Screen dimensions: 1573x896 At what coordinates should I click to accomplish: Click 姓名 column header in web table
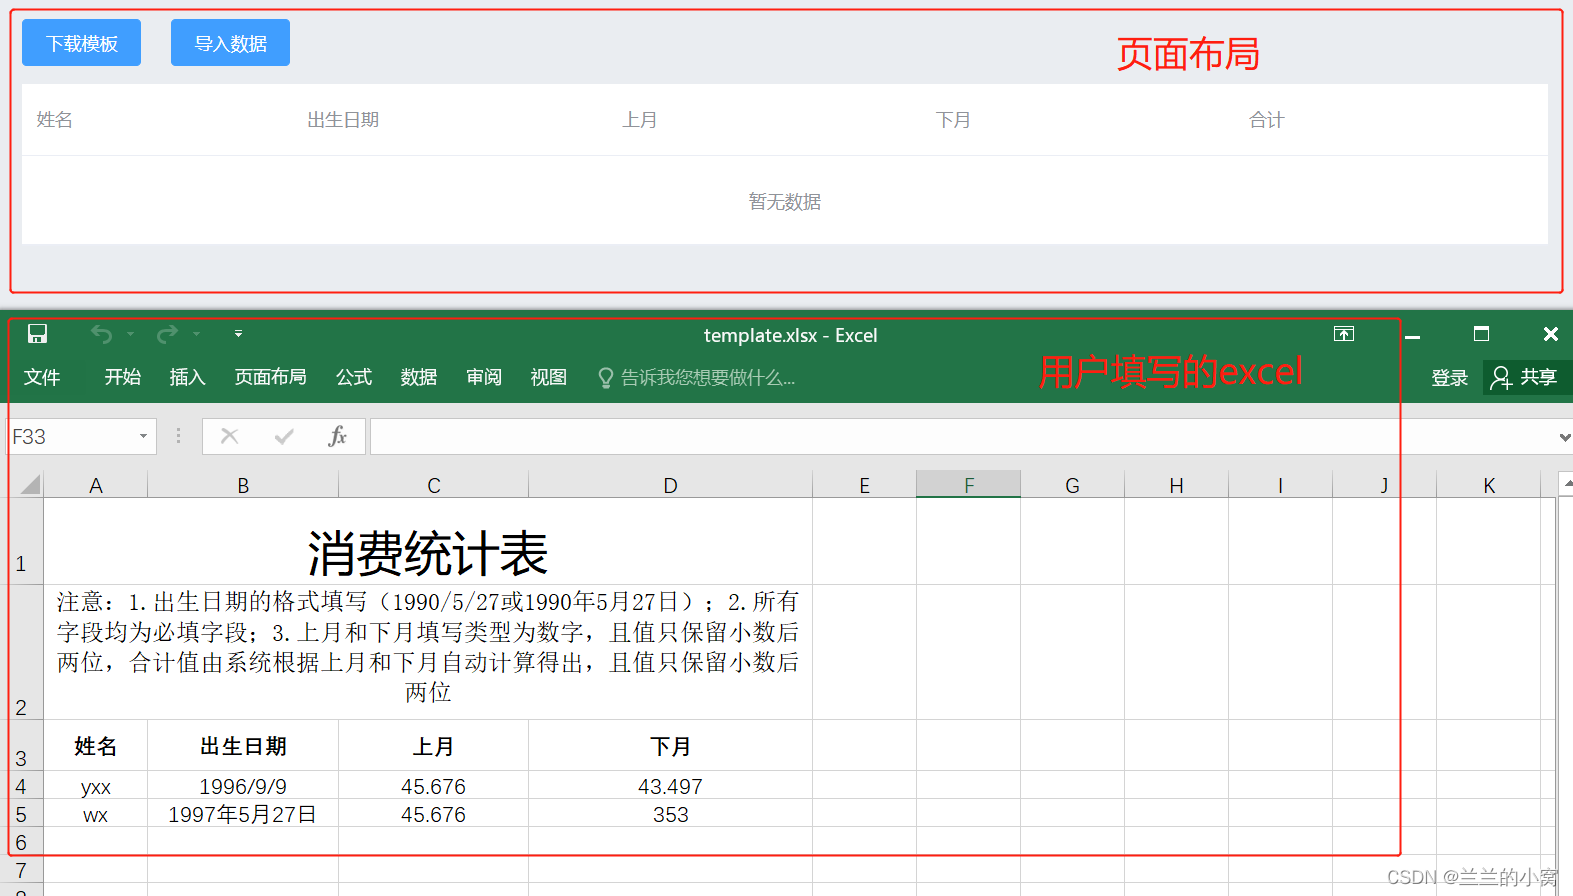(55, 120)
